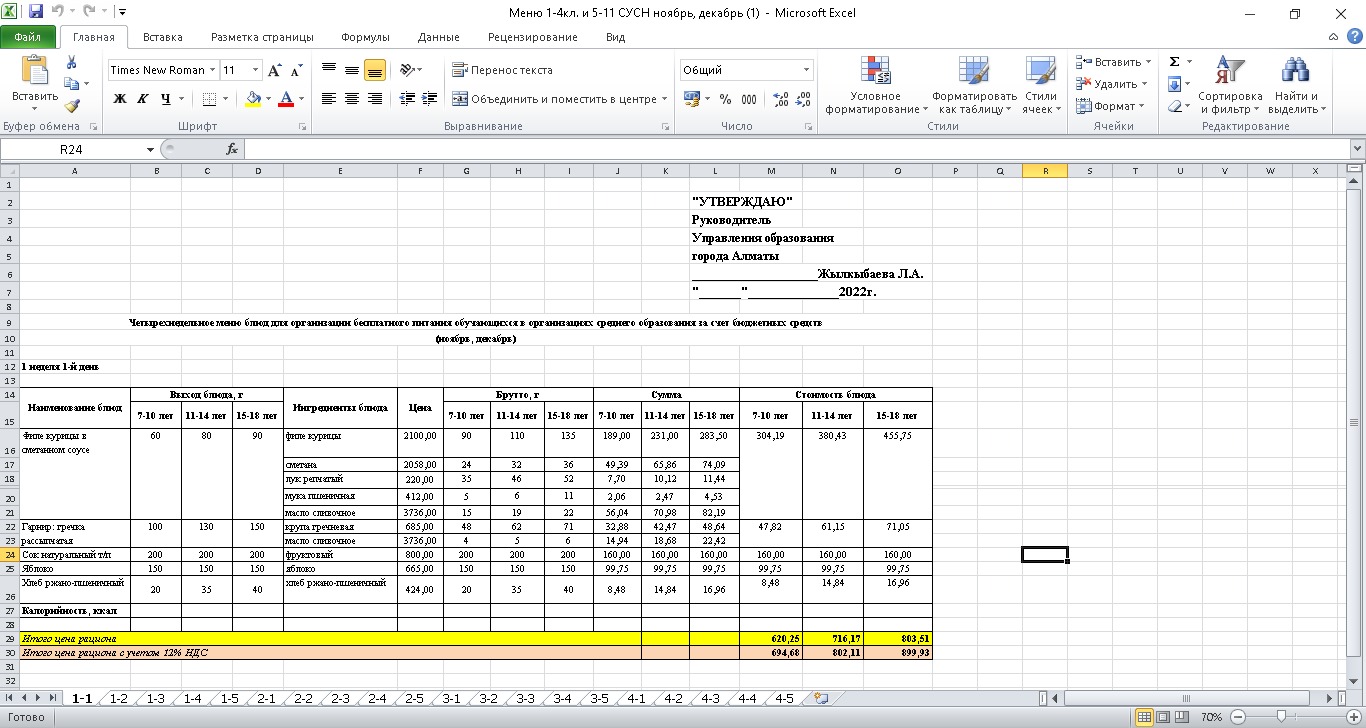
Task: Click the AutoSum sigma icon
Action: coord(1174,62)
